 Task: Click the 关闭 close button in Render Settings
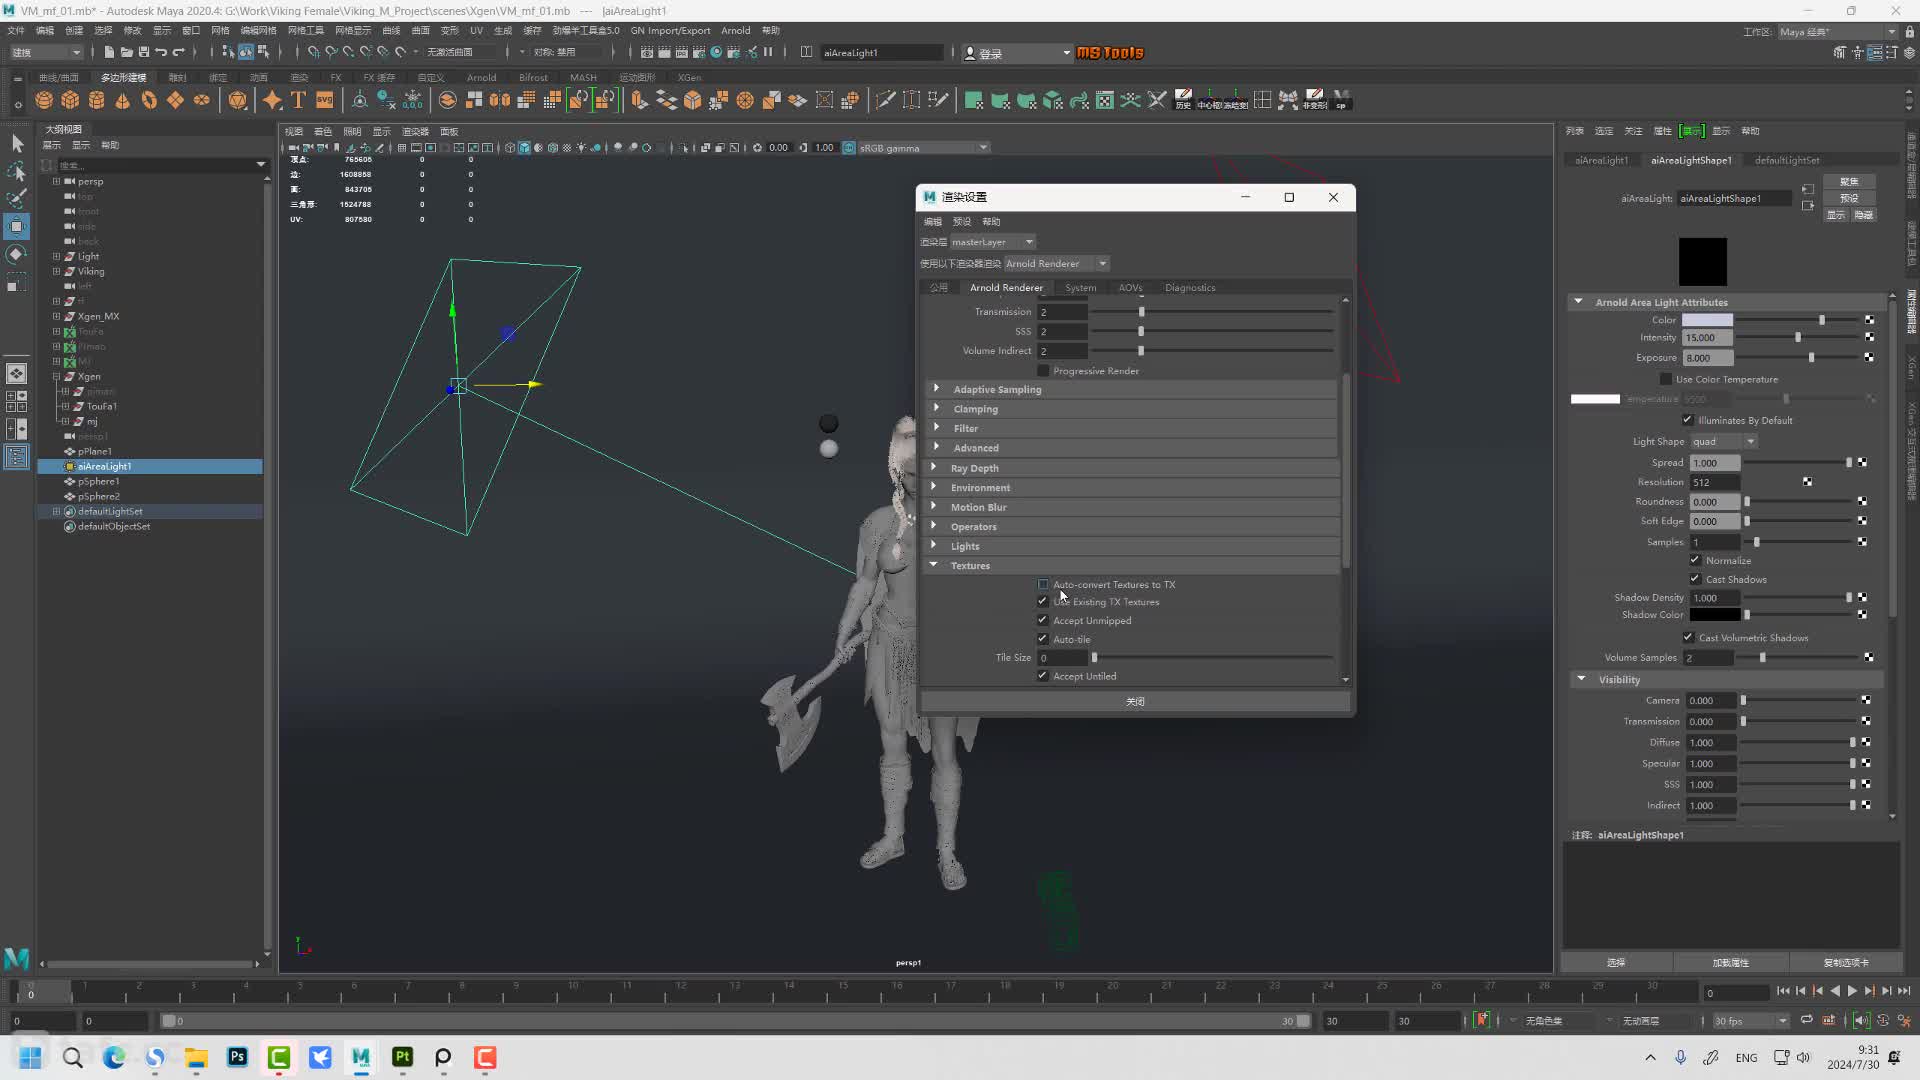tap(1135, 702)
